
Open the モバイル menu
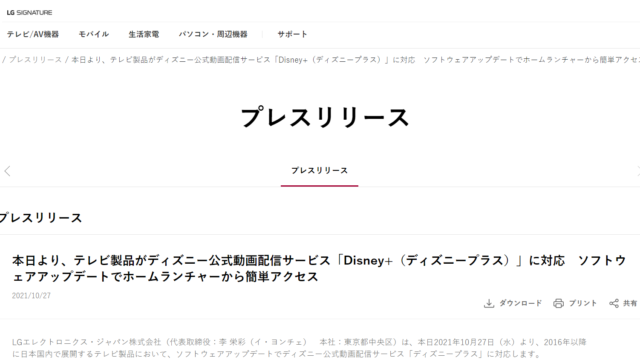pyautogui.click(x=94, y=34)
